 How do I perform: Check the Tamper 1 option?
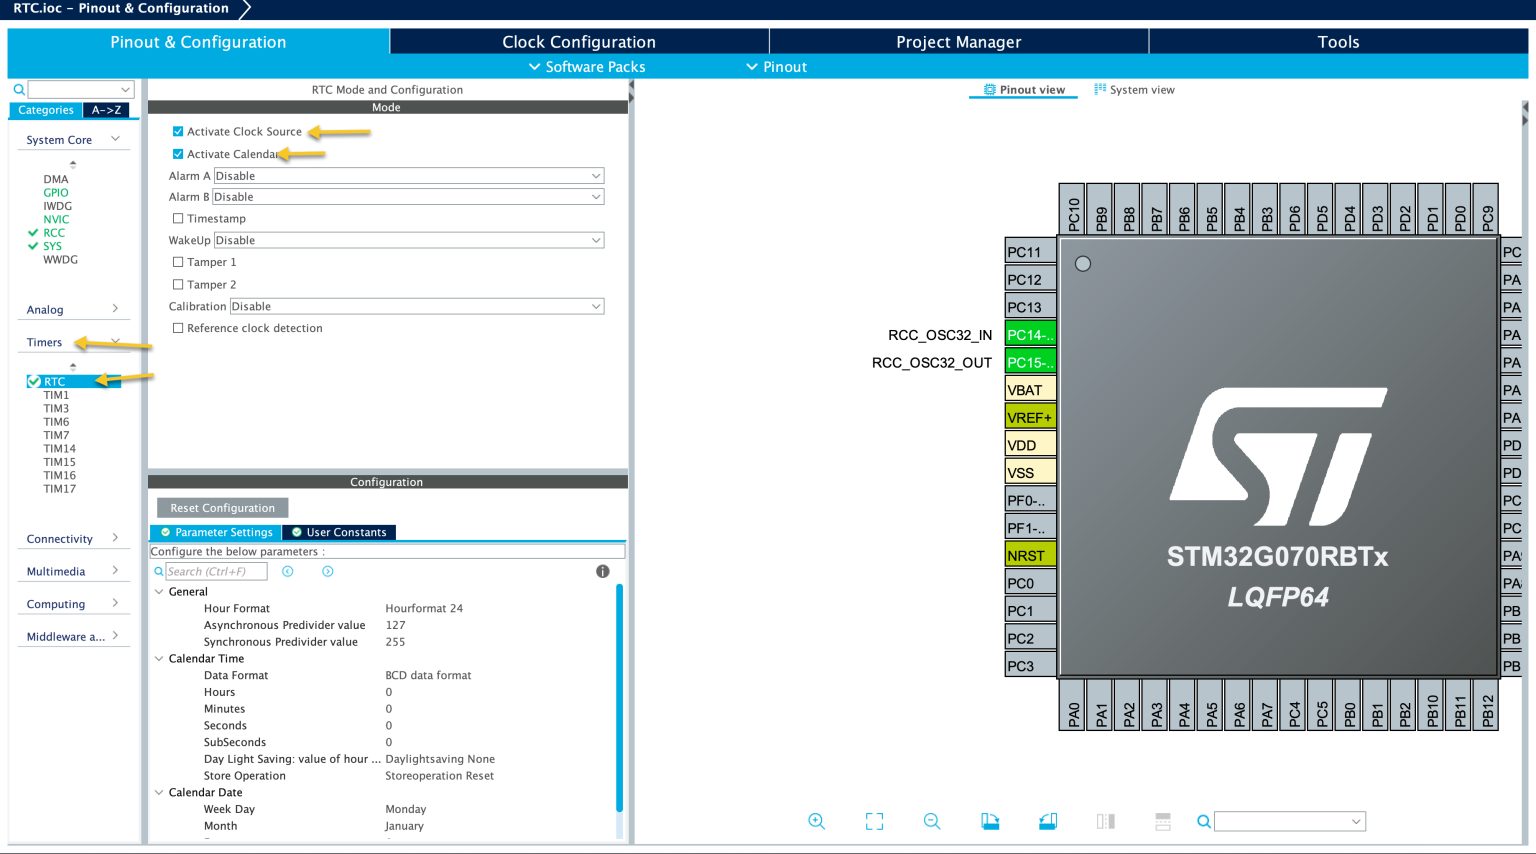pyautogui.click(x=178, y=262)
